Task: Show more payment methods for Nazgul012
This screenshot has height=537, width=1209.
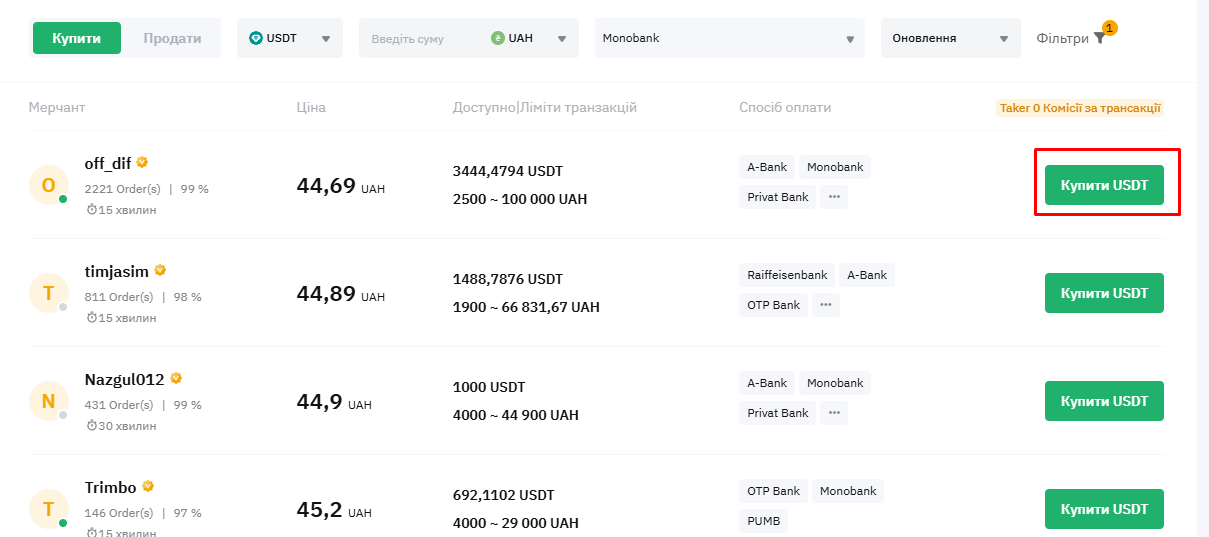Action: [834, 413]
